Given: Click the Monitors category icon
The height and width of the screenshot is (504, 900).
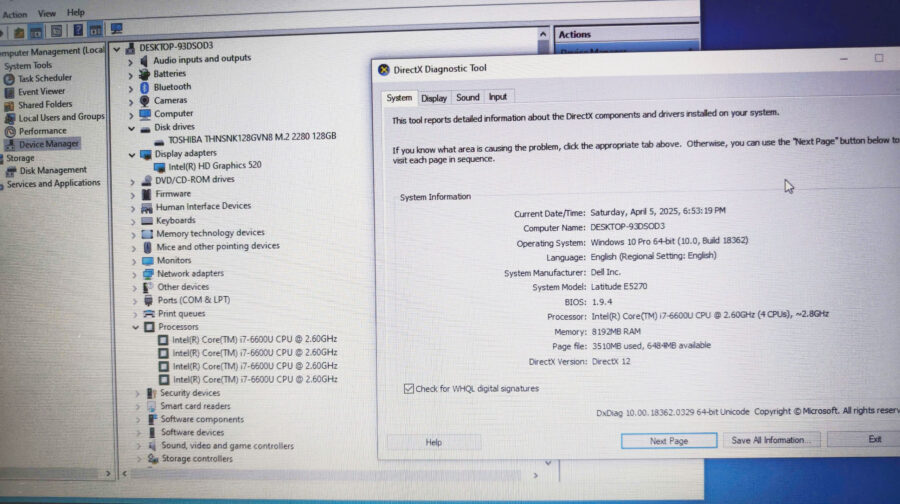Looking at the screenshot, I should tap(148, 260).
